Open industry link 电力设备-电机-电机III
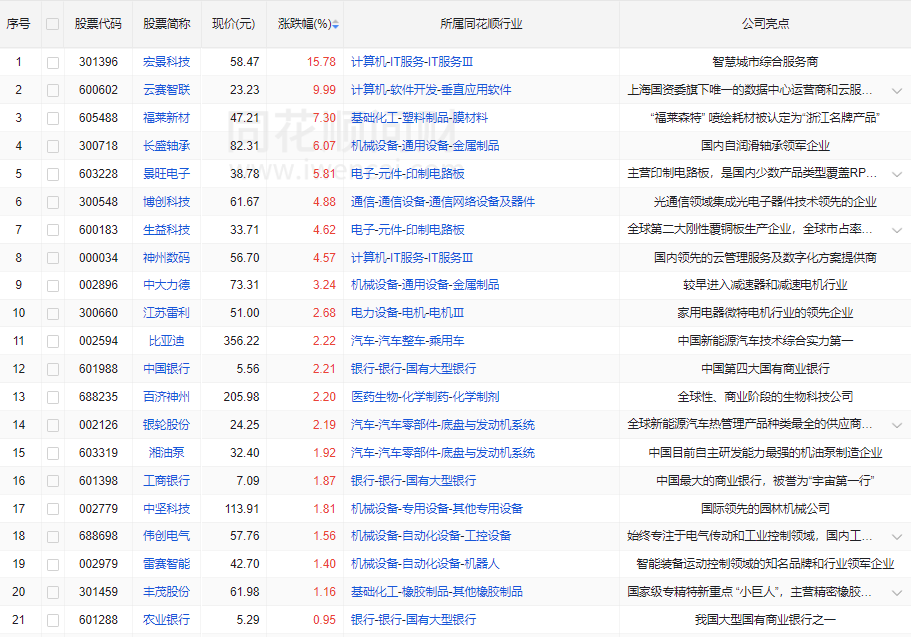 click(x=407, y=313)
